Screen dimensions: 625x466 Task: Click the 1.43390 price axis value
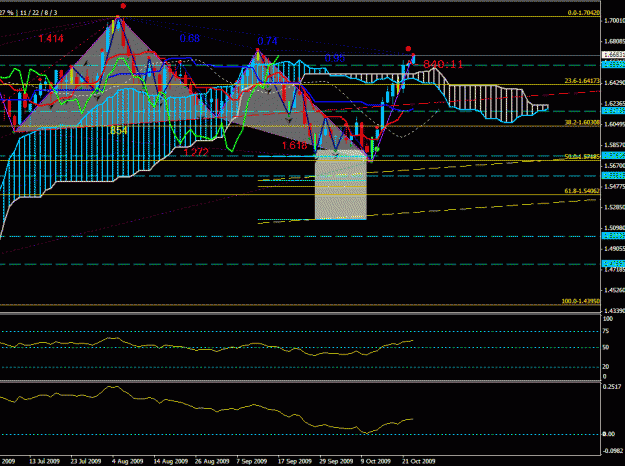coord(614,311)
